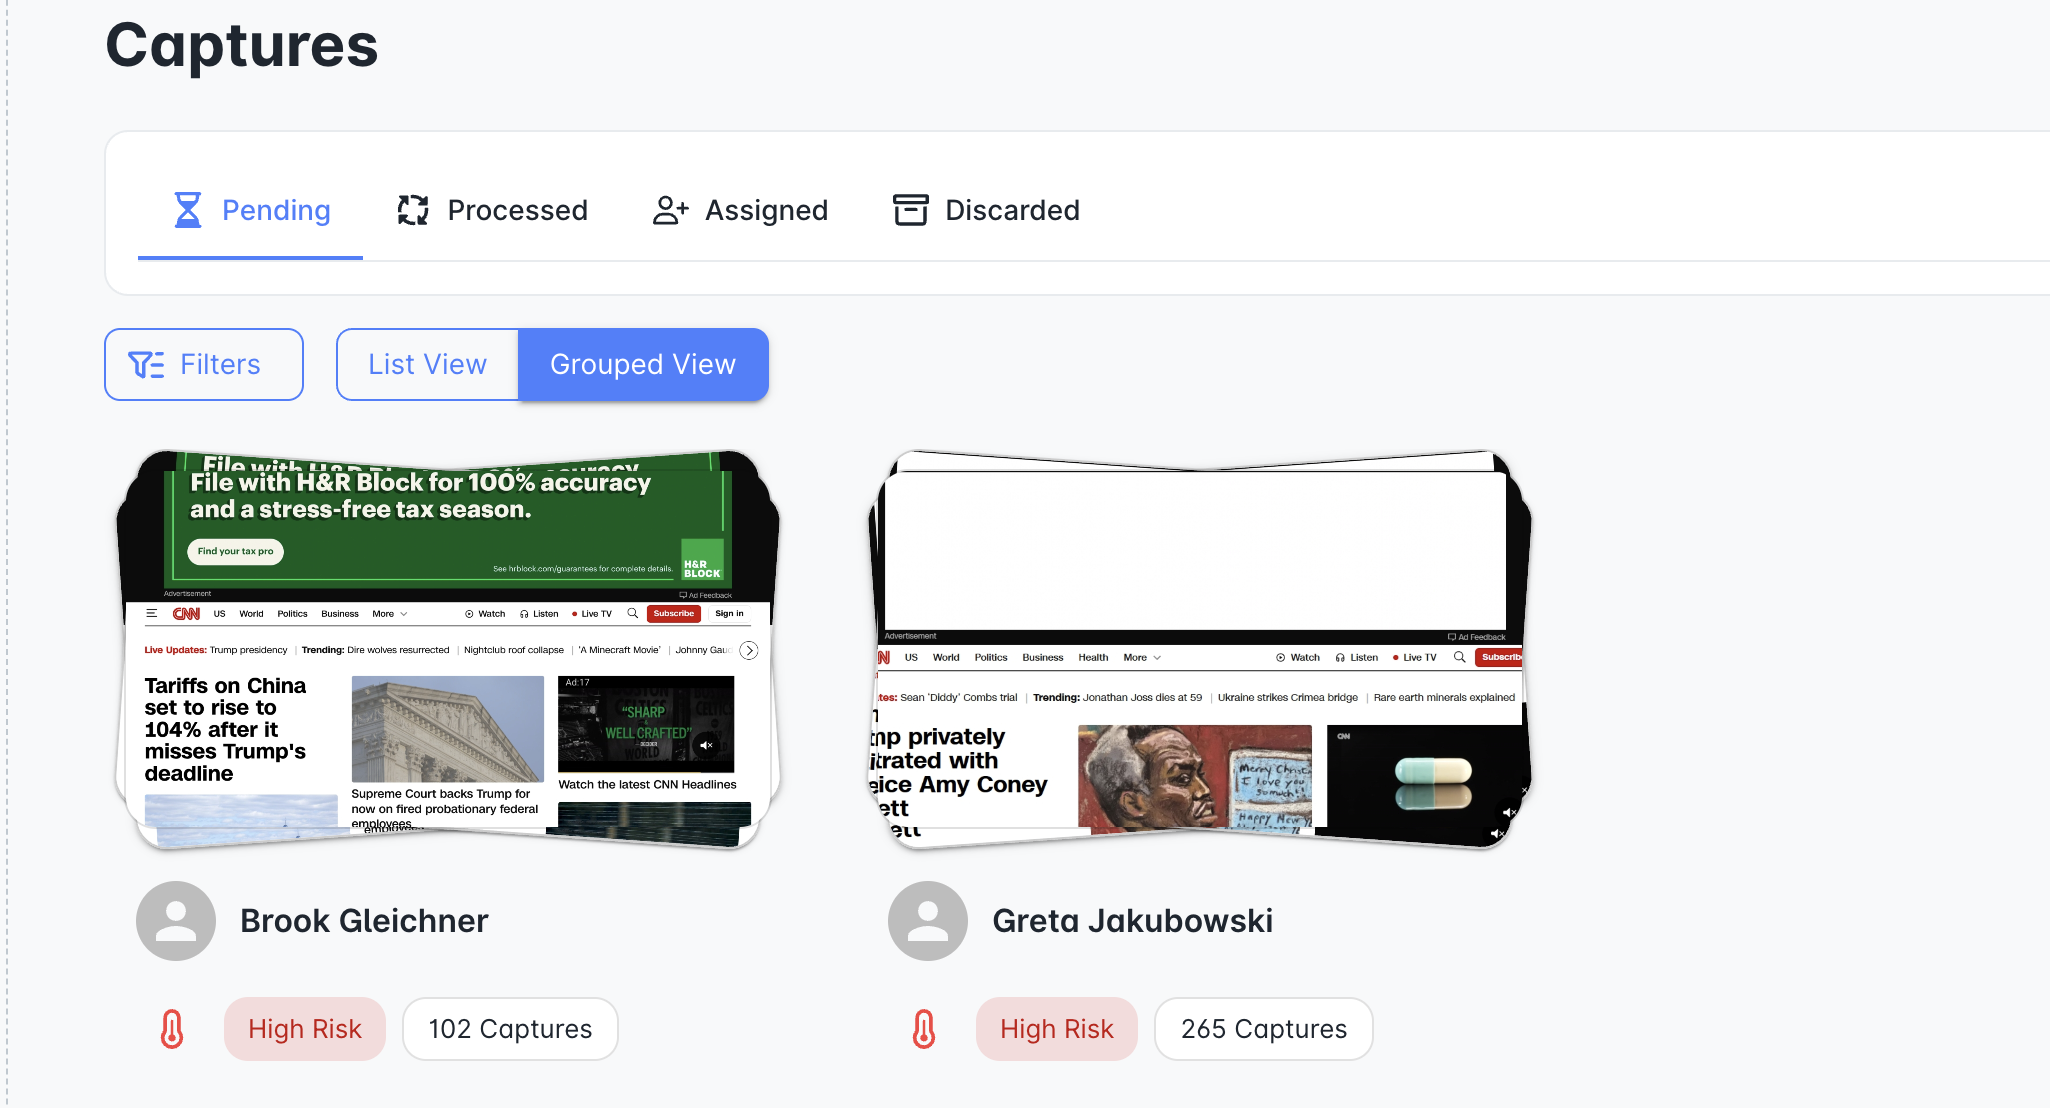Click Brook Gleichner's avatar icon

point(176,921)
